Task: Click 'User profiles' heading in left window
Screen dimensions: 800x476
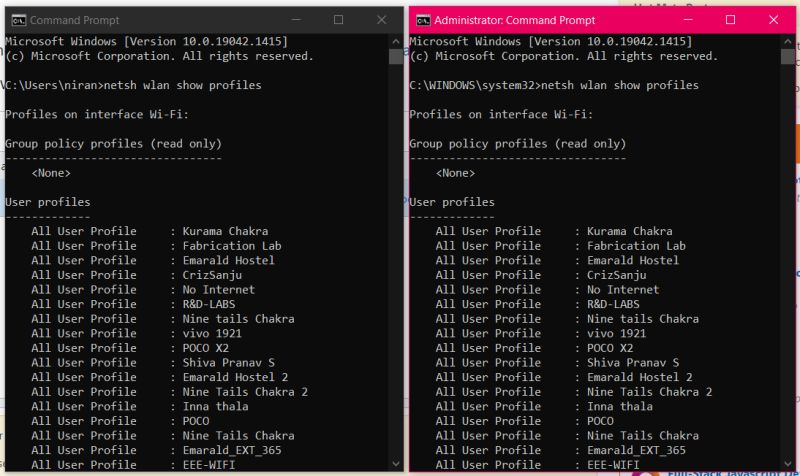Action: click(x=47, y=202)
